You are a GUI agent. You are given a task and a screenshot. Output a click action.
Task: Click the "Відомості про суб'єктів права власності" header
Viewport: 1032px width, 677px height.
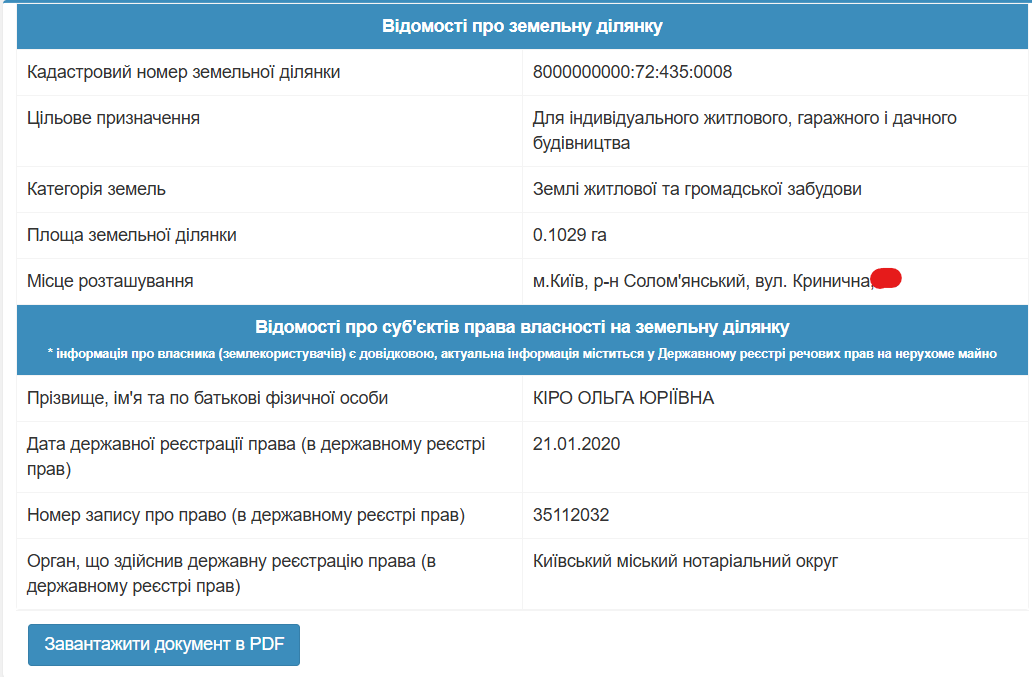tap(522, 327)
